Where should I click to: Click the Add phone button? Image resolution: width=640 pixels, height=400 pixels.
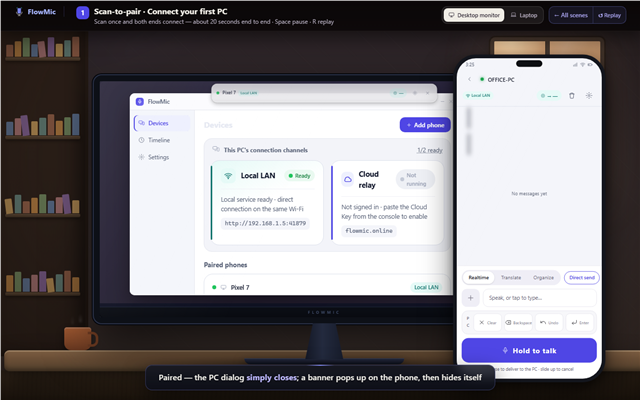click(425, 125)
